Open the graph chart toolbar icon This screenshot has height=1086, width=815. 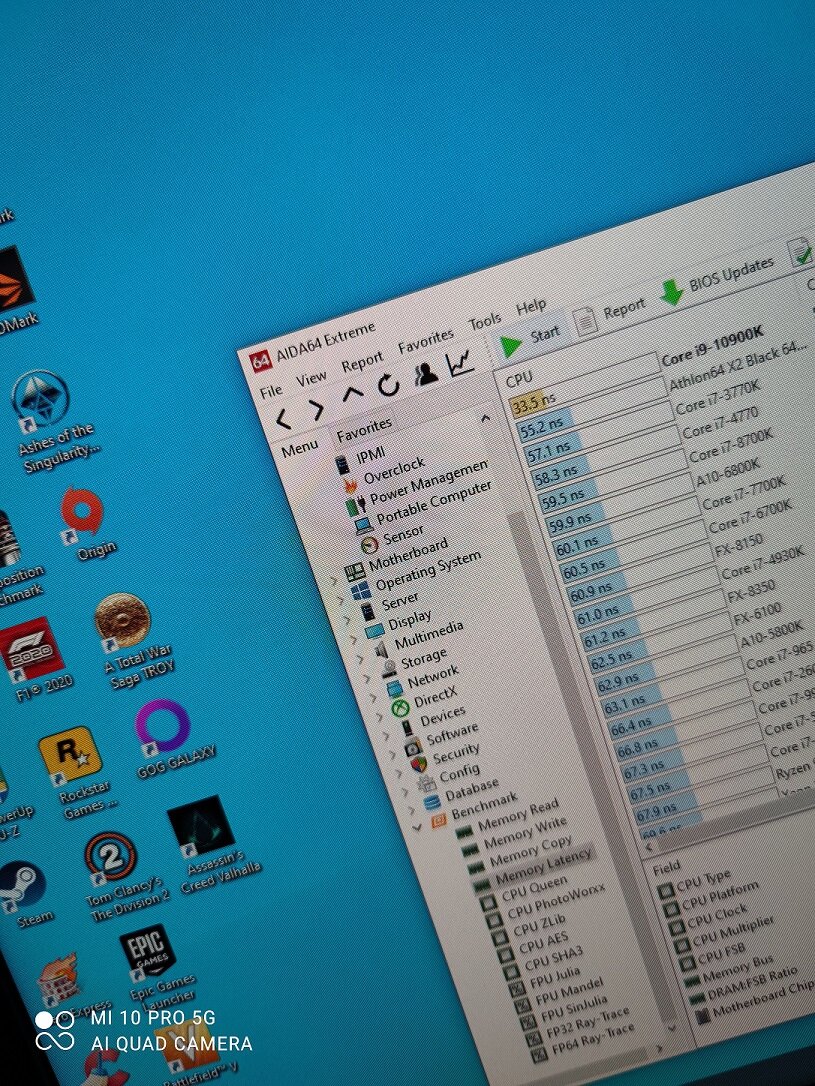[x=460, y=364]
